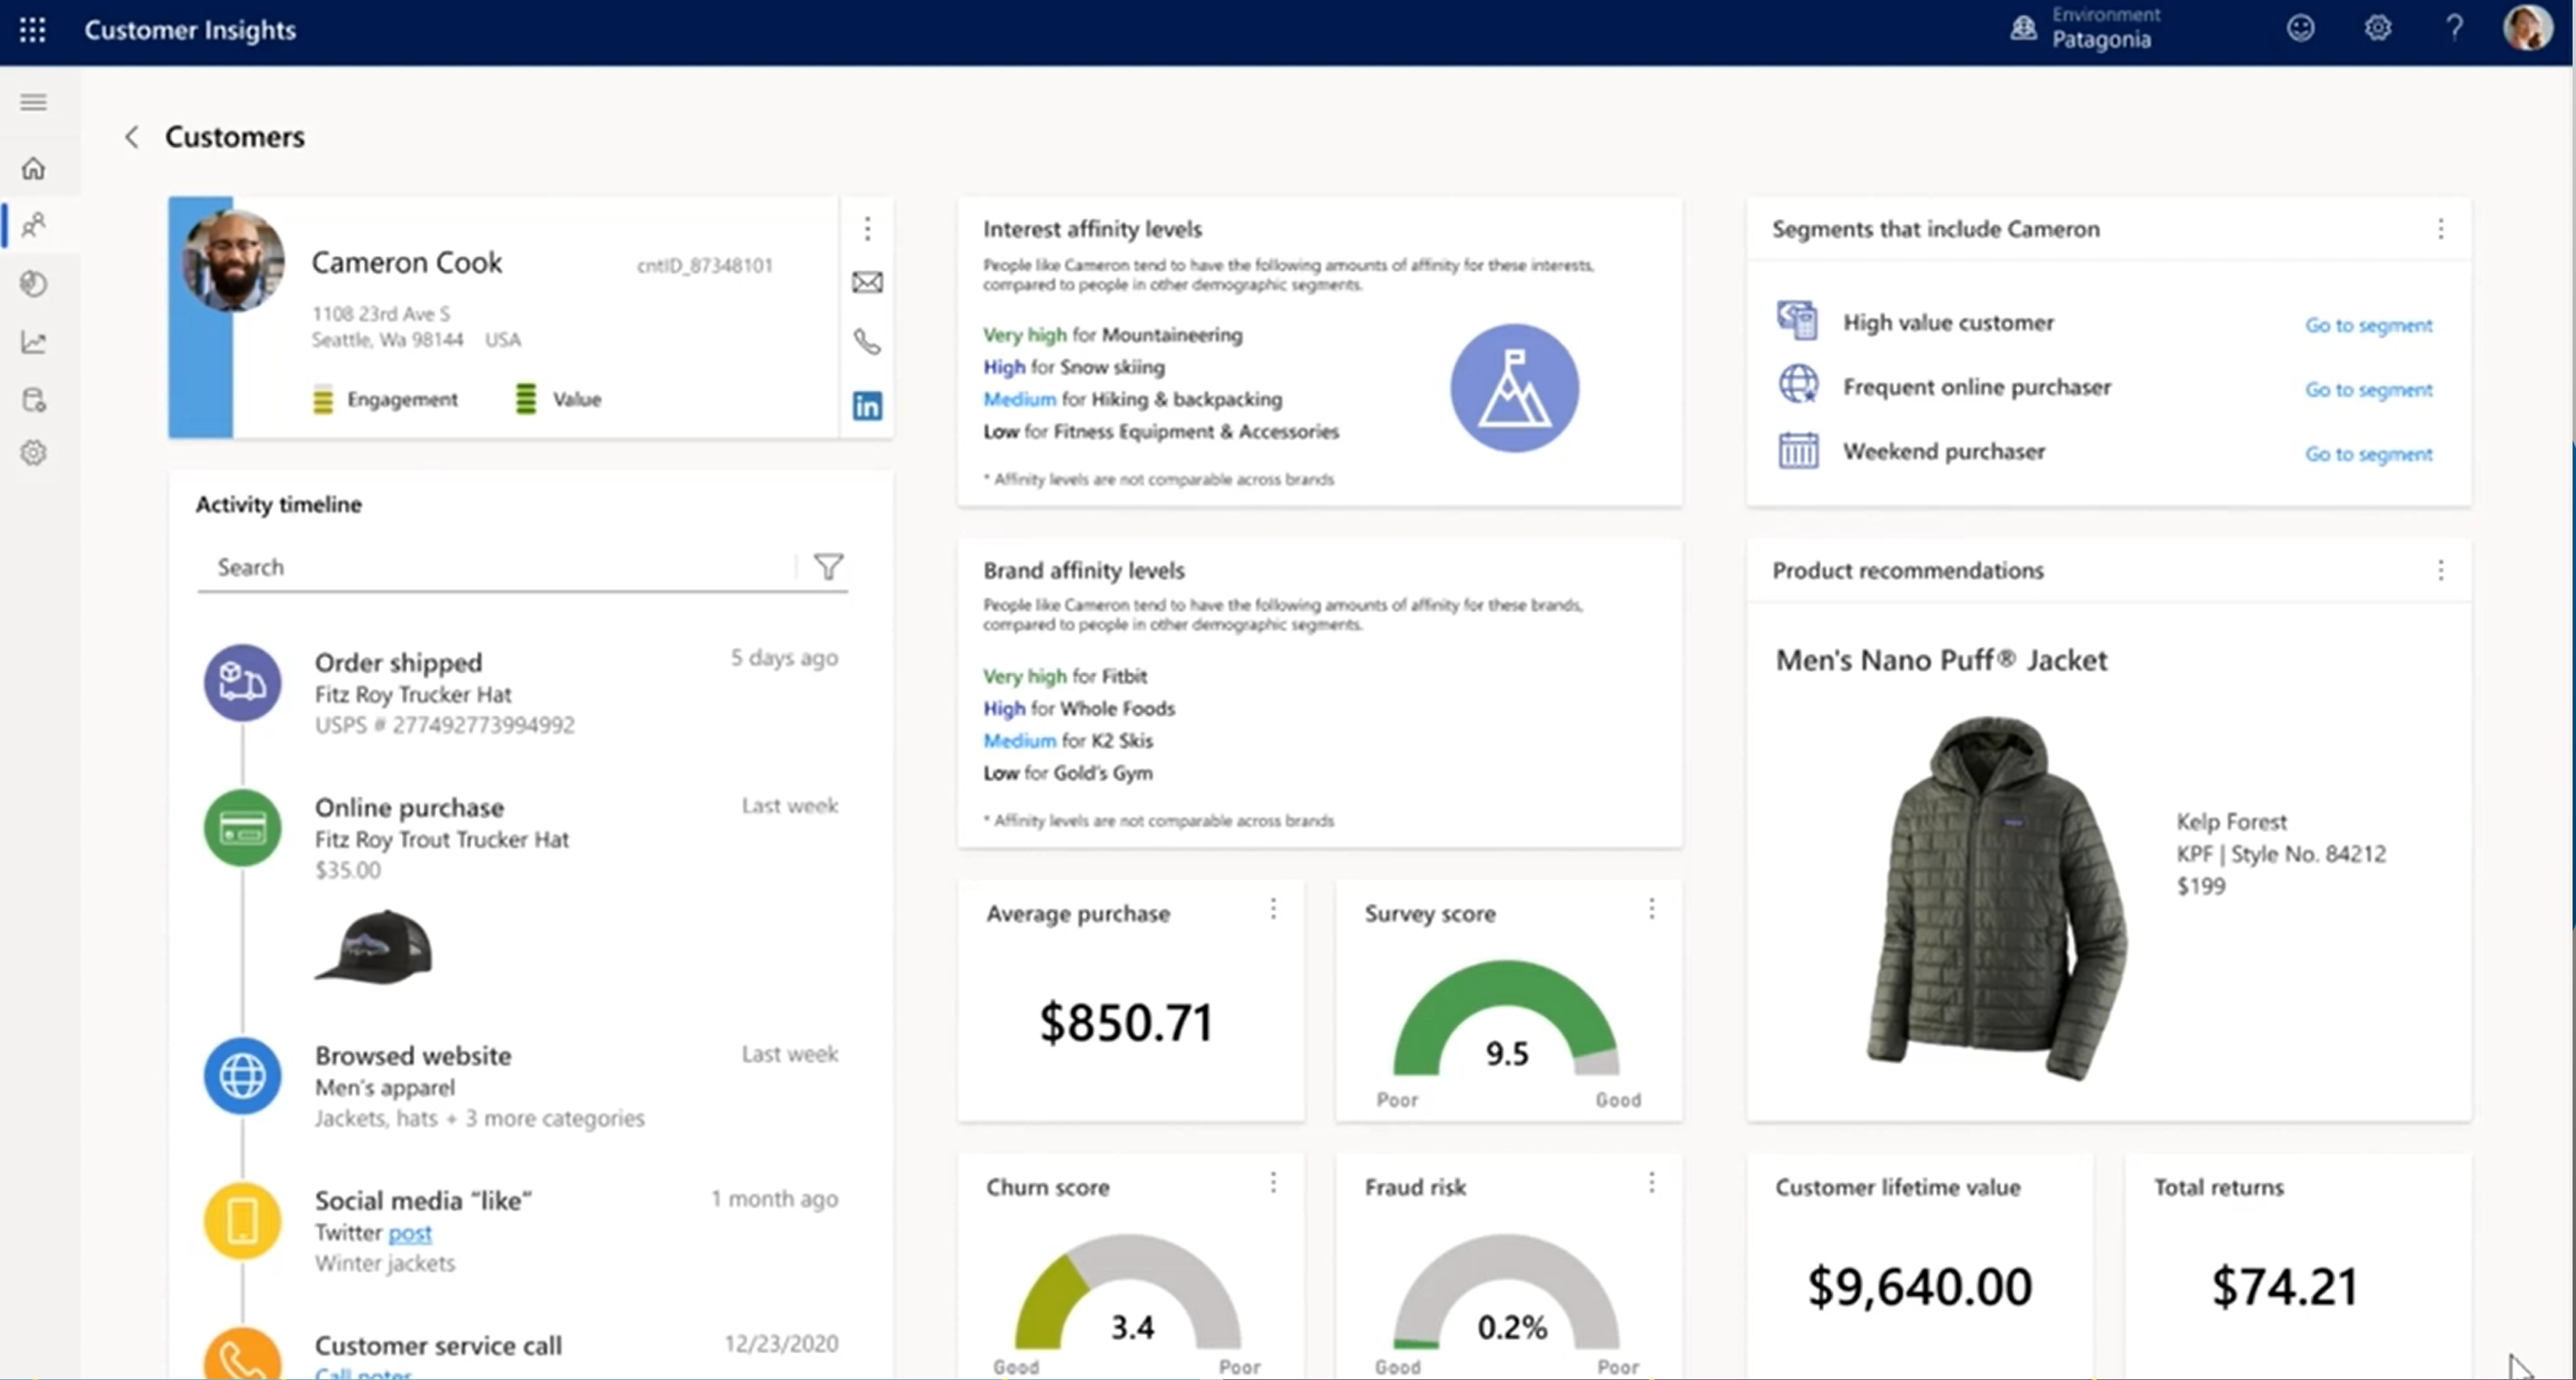The width and height of the screenshot is (2576, 1380).
Task: Open the Measures line chart sidebar icon
Action: [x=33, y=342]
